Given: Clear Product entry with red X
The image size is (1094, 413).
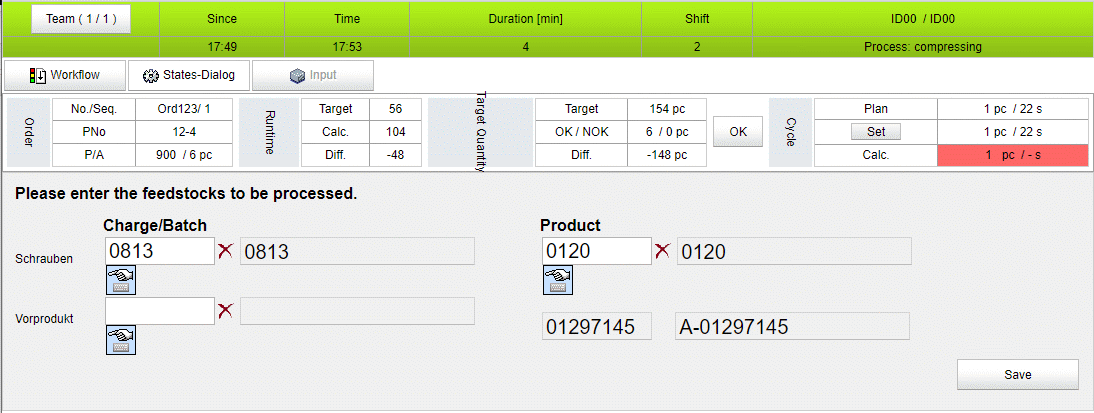Looking at the screenshot, I should tap(662, 251).
